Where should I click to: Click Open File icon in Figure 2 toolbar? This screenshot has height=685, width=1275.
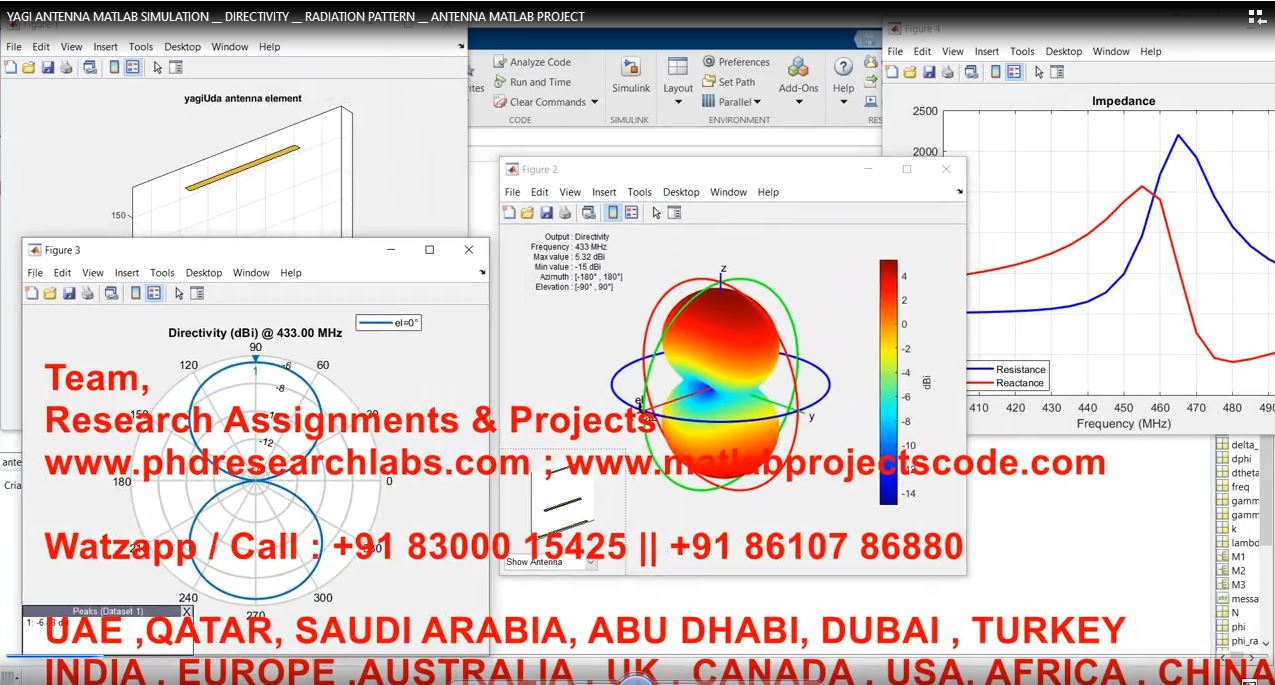(x=527, y=212)
